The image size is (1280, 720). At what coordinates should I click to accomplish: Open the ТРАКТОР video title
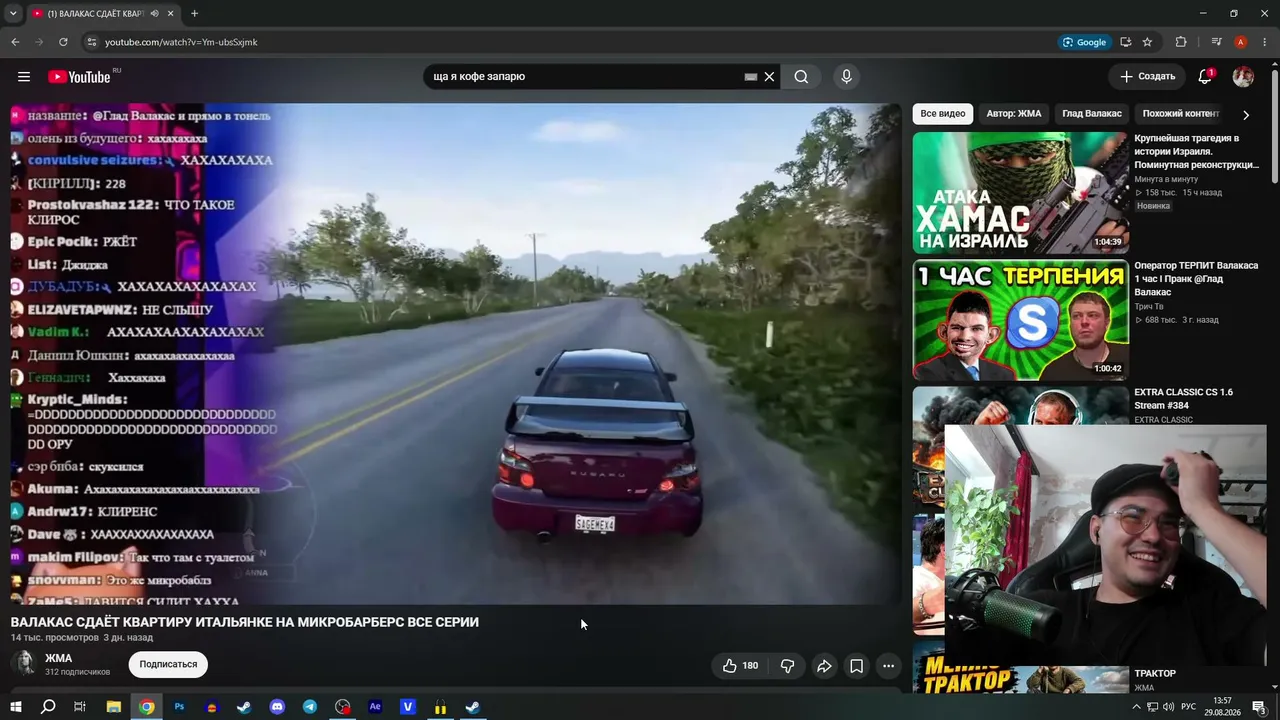point(1155,674)
